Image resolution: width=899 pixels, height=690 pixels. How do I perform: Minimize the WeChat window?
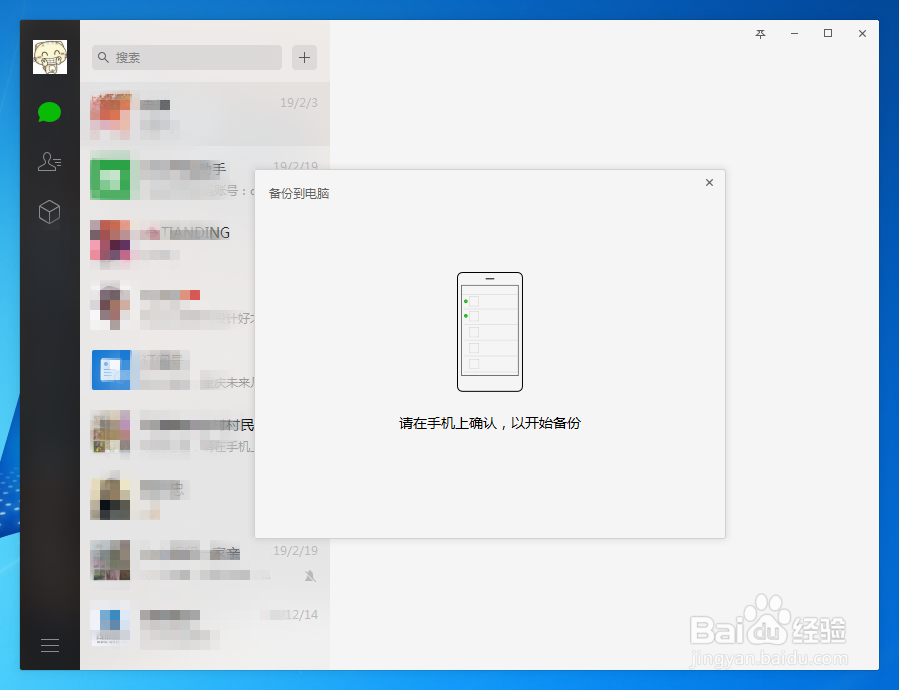pos(794,34)
